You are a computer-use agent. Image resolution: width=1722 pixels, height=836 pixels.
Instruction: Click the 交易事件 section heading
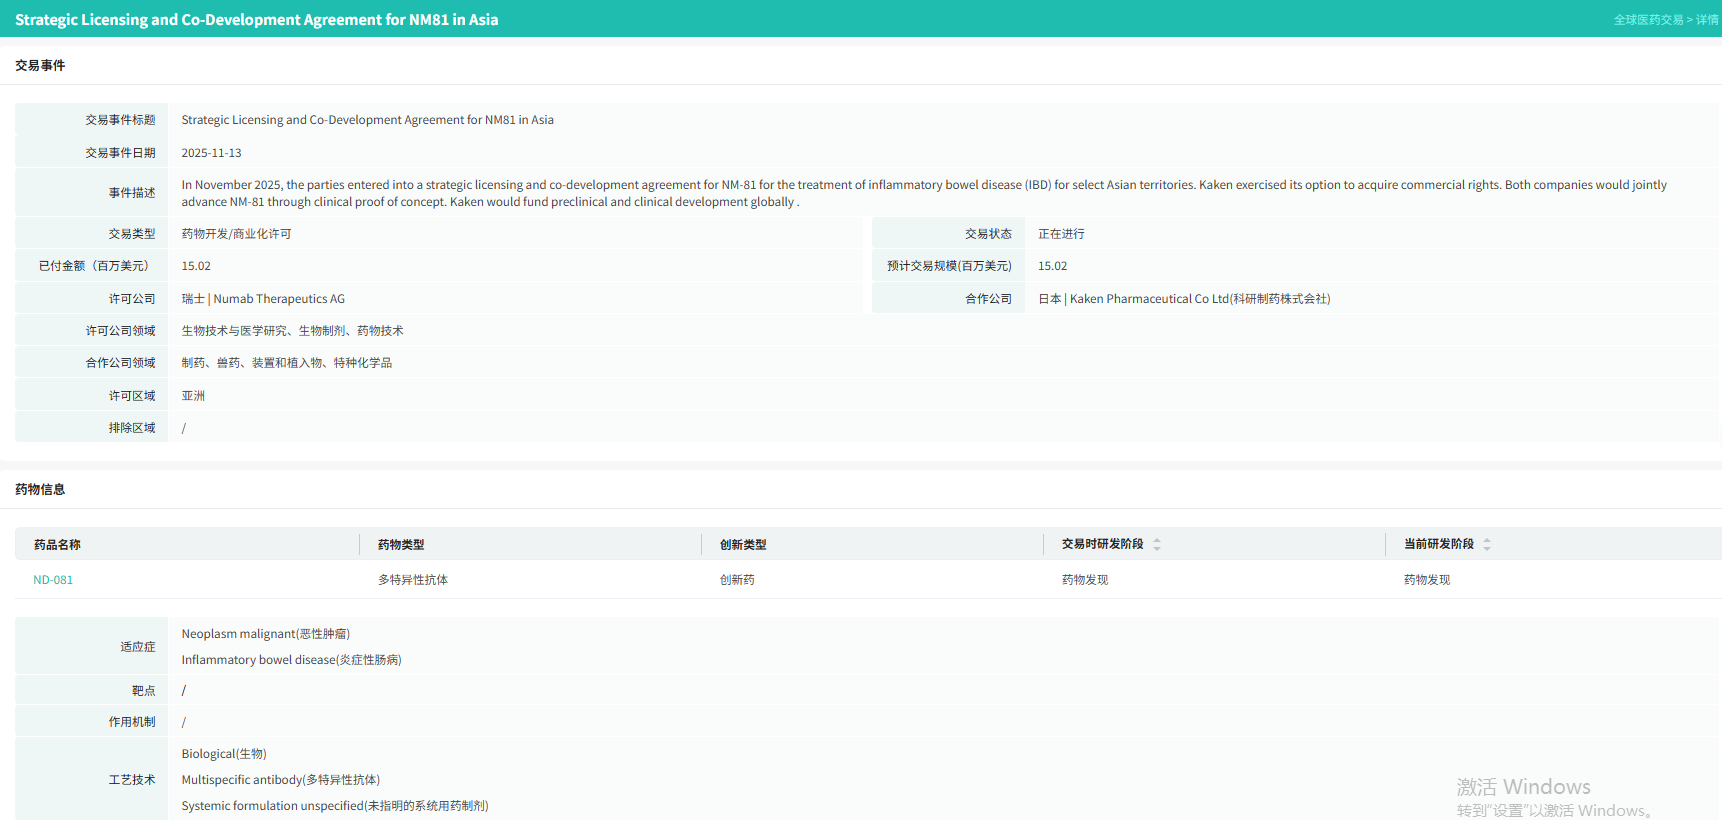click(40, 66)
